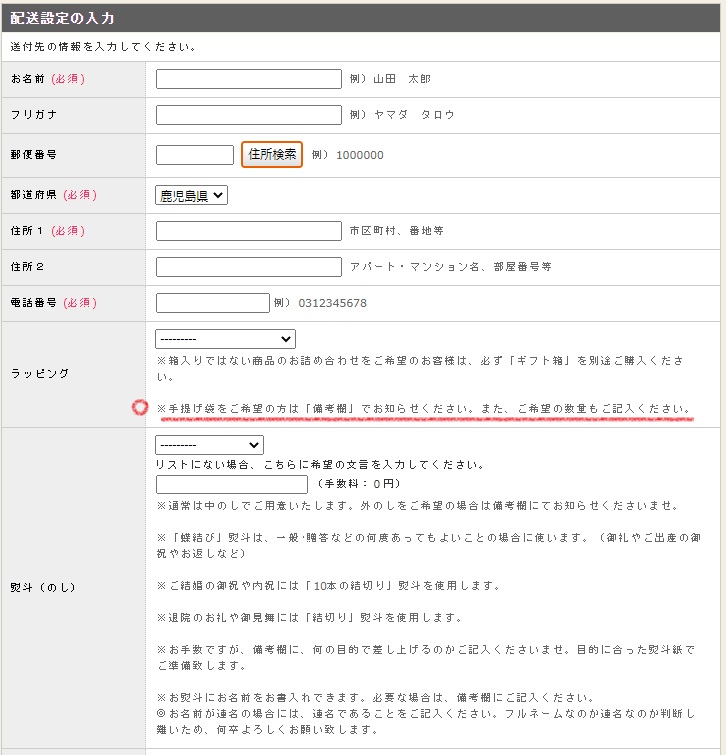
Task: Click the 住所2 apartment name input field
Action: click(x=248, y=267)
